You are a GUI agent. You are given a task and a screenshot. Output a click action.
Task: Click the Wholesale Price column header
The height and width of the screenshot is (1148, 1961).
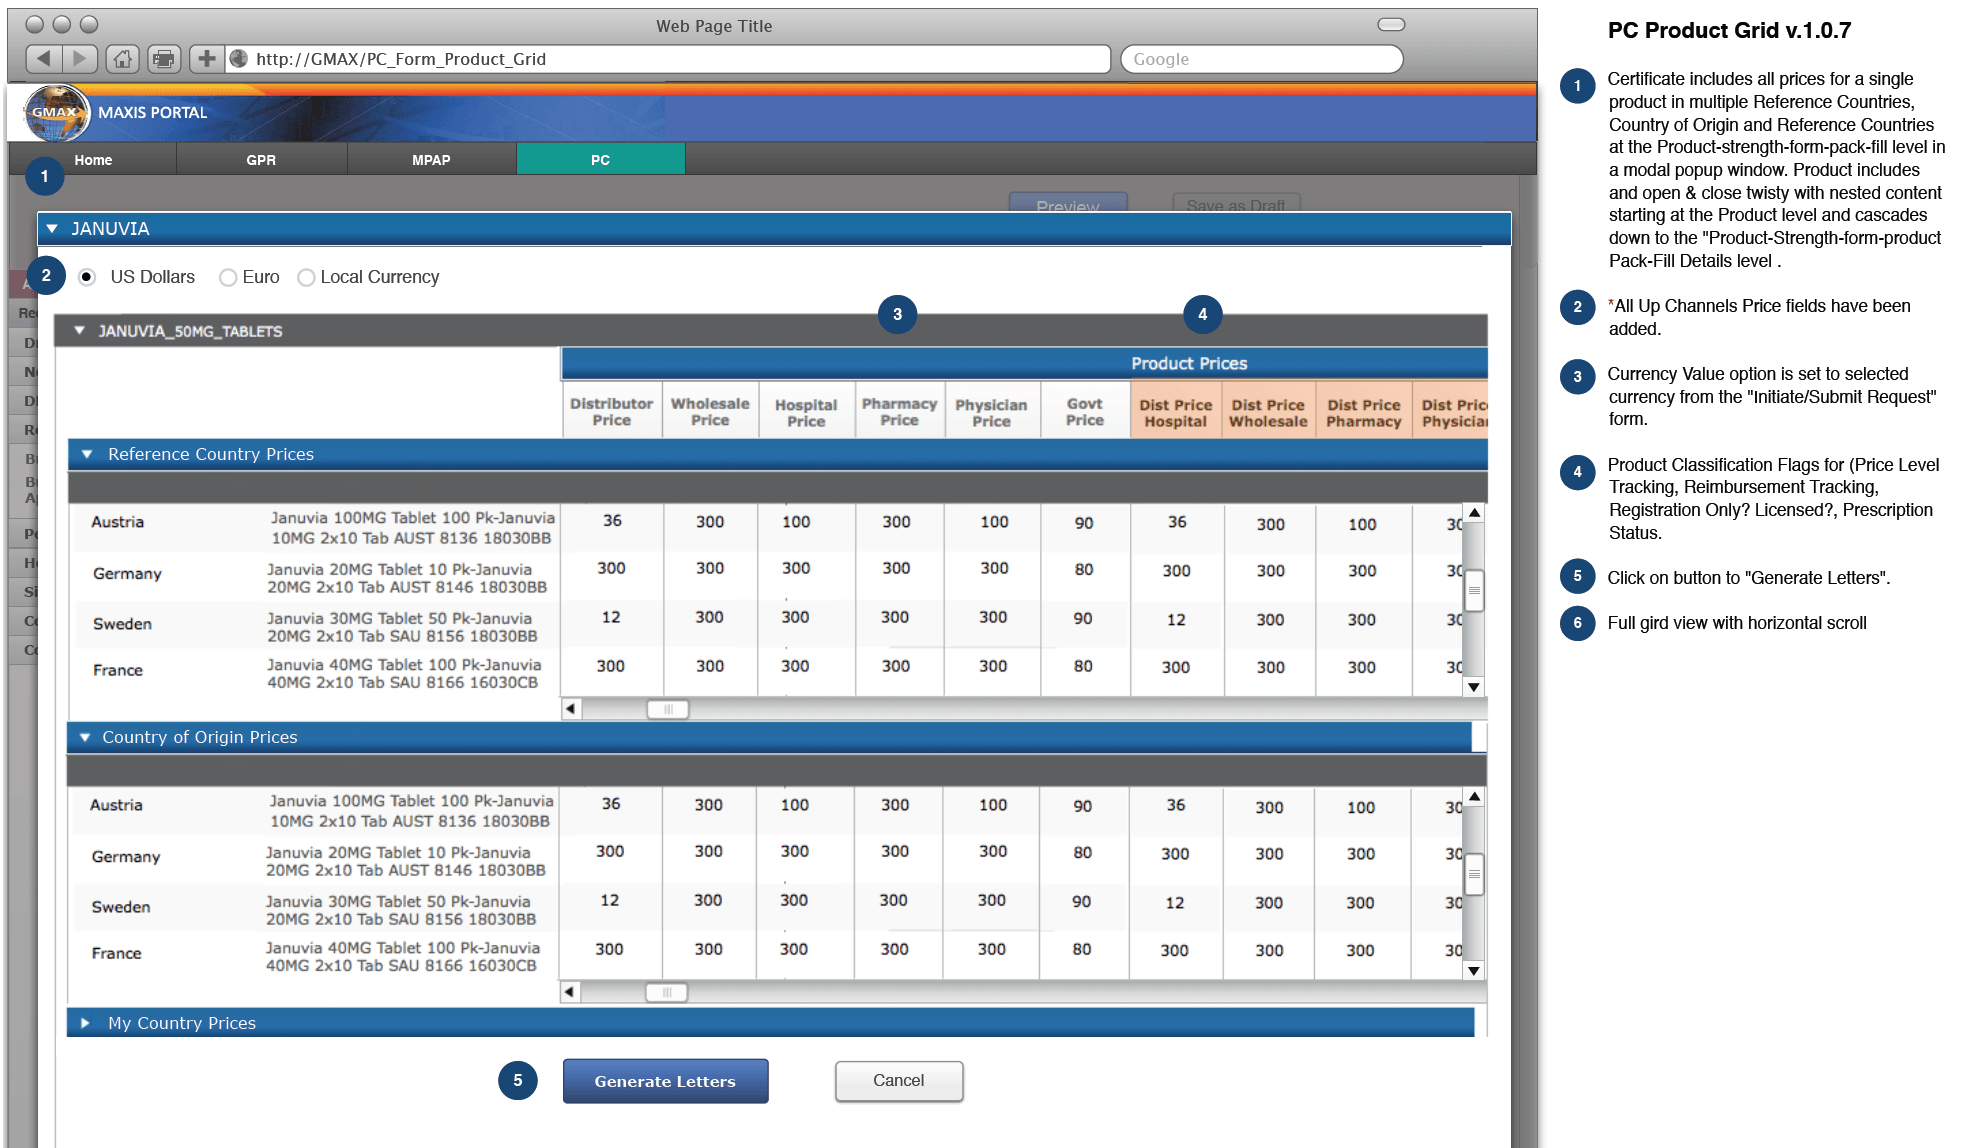pyautogui.click(x=710, y=411)
